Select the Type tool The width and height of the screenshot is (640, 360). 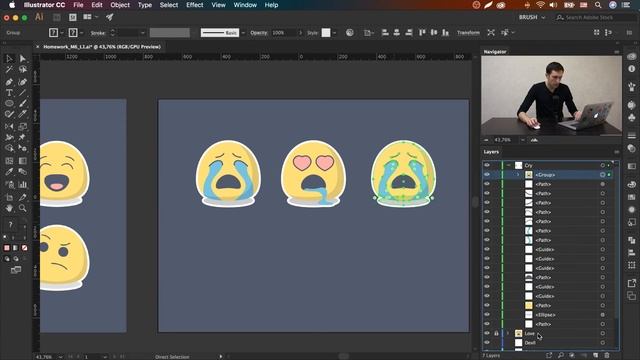tap(9, 93)
